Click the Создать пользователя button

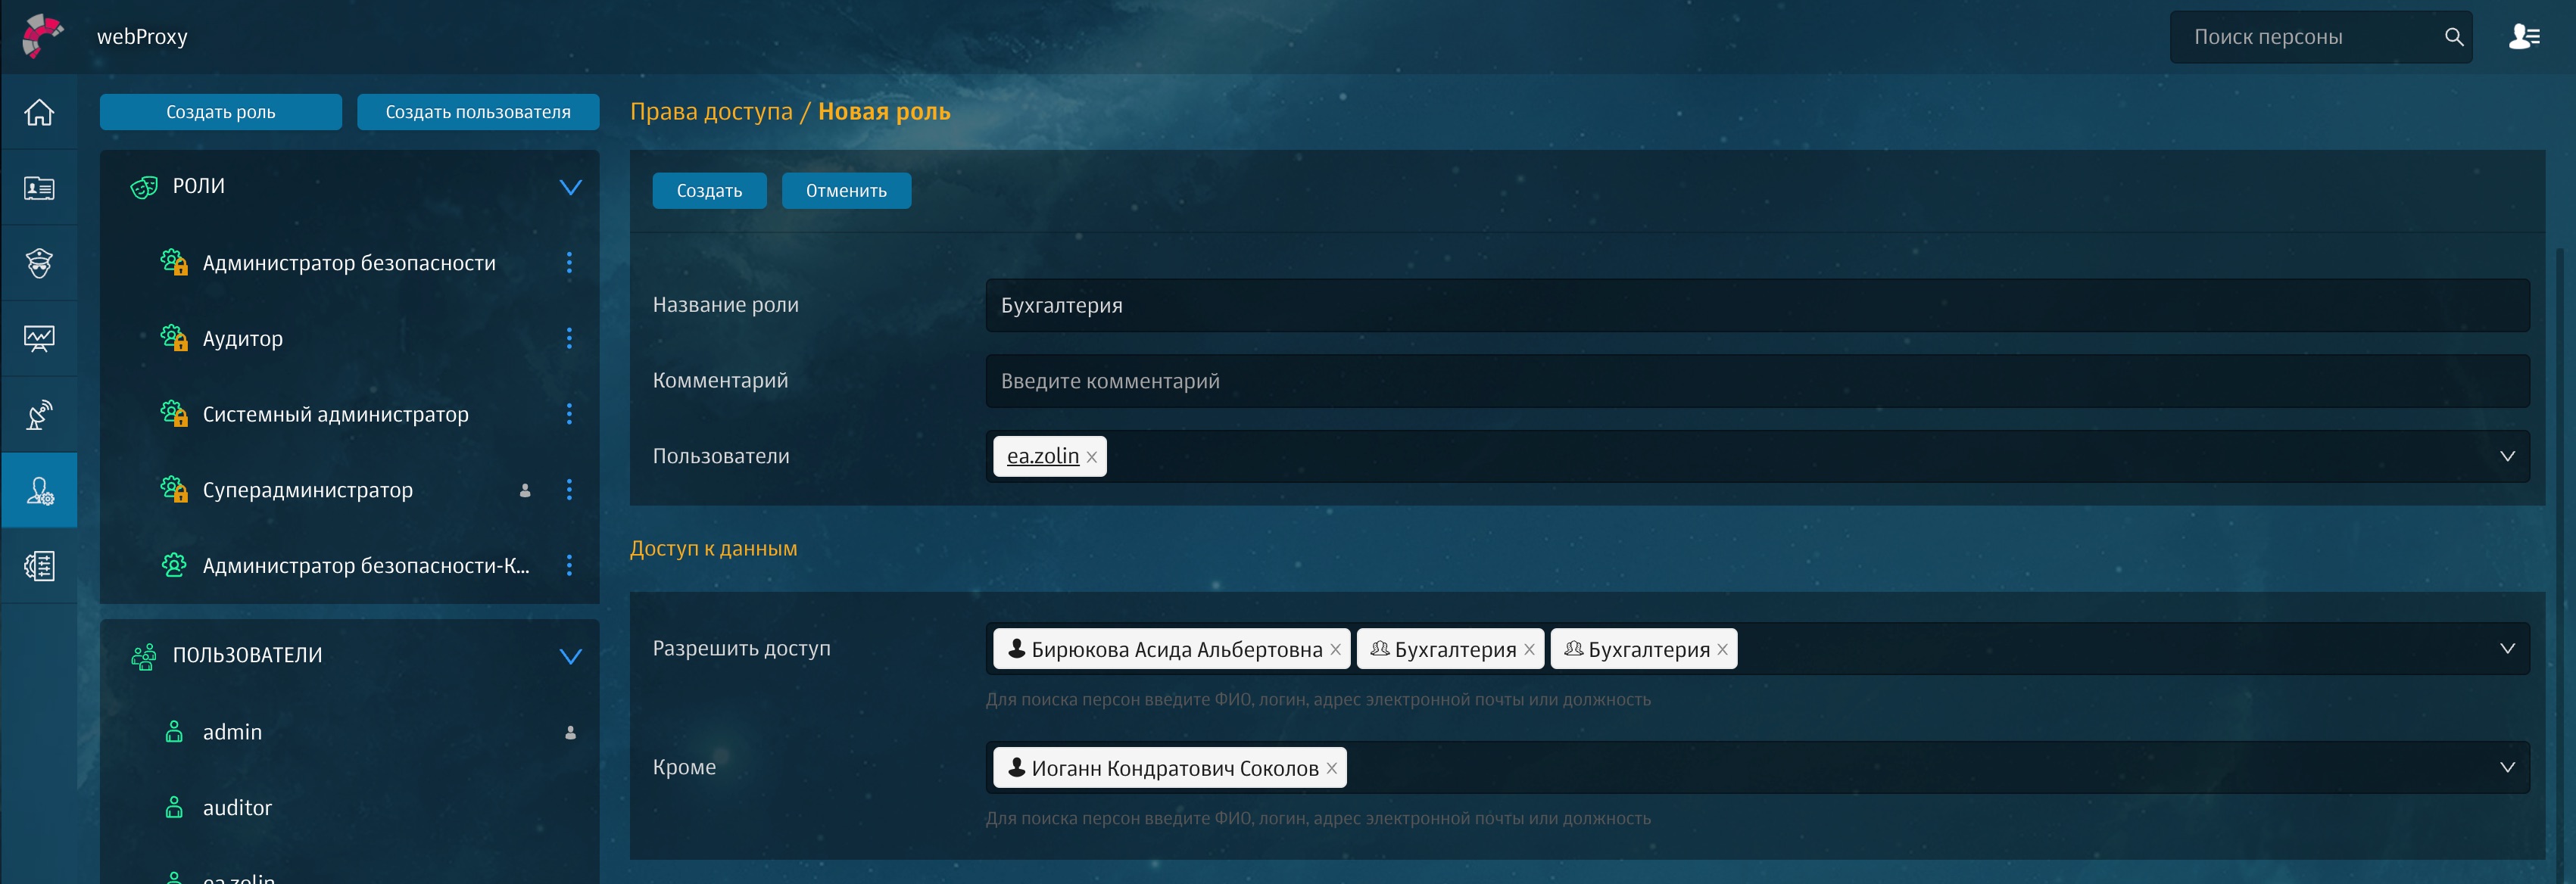tap(478, 112)
